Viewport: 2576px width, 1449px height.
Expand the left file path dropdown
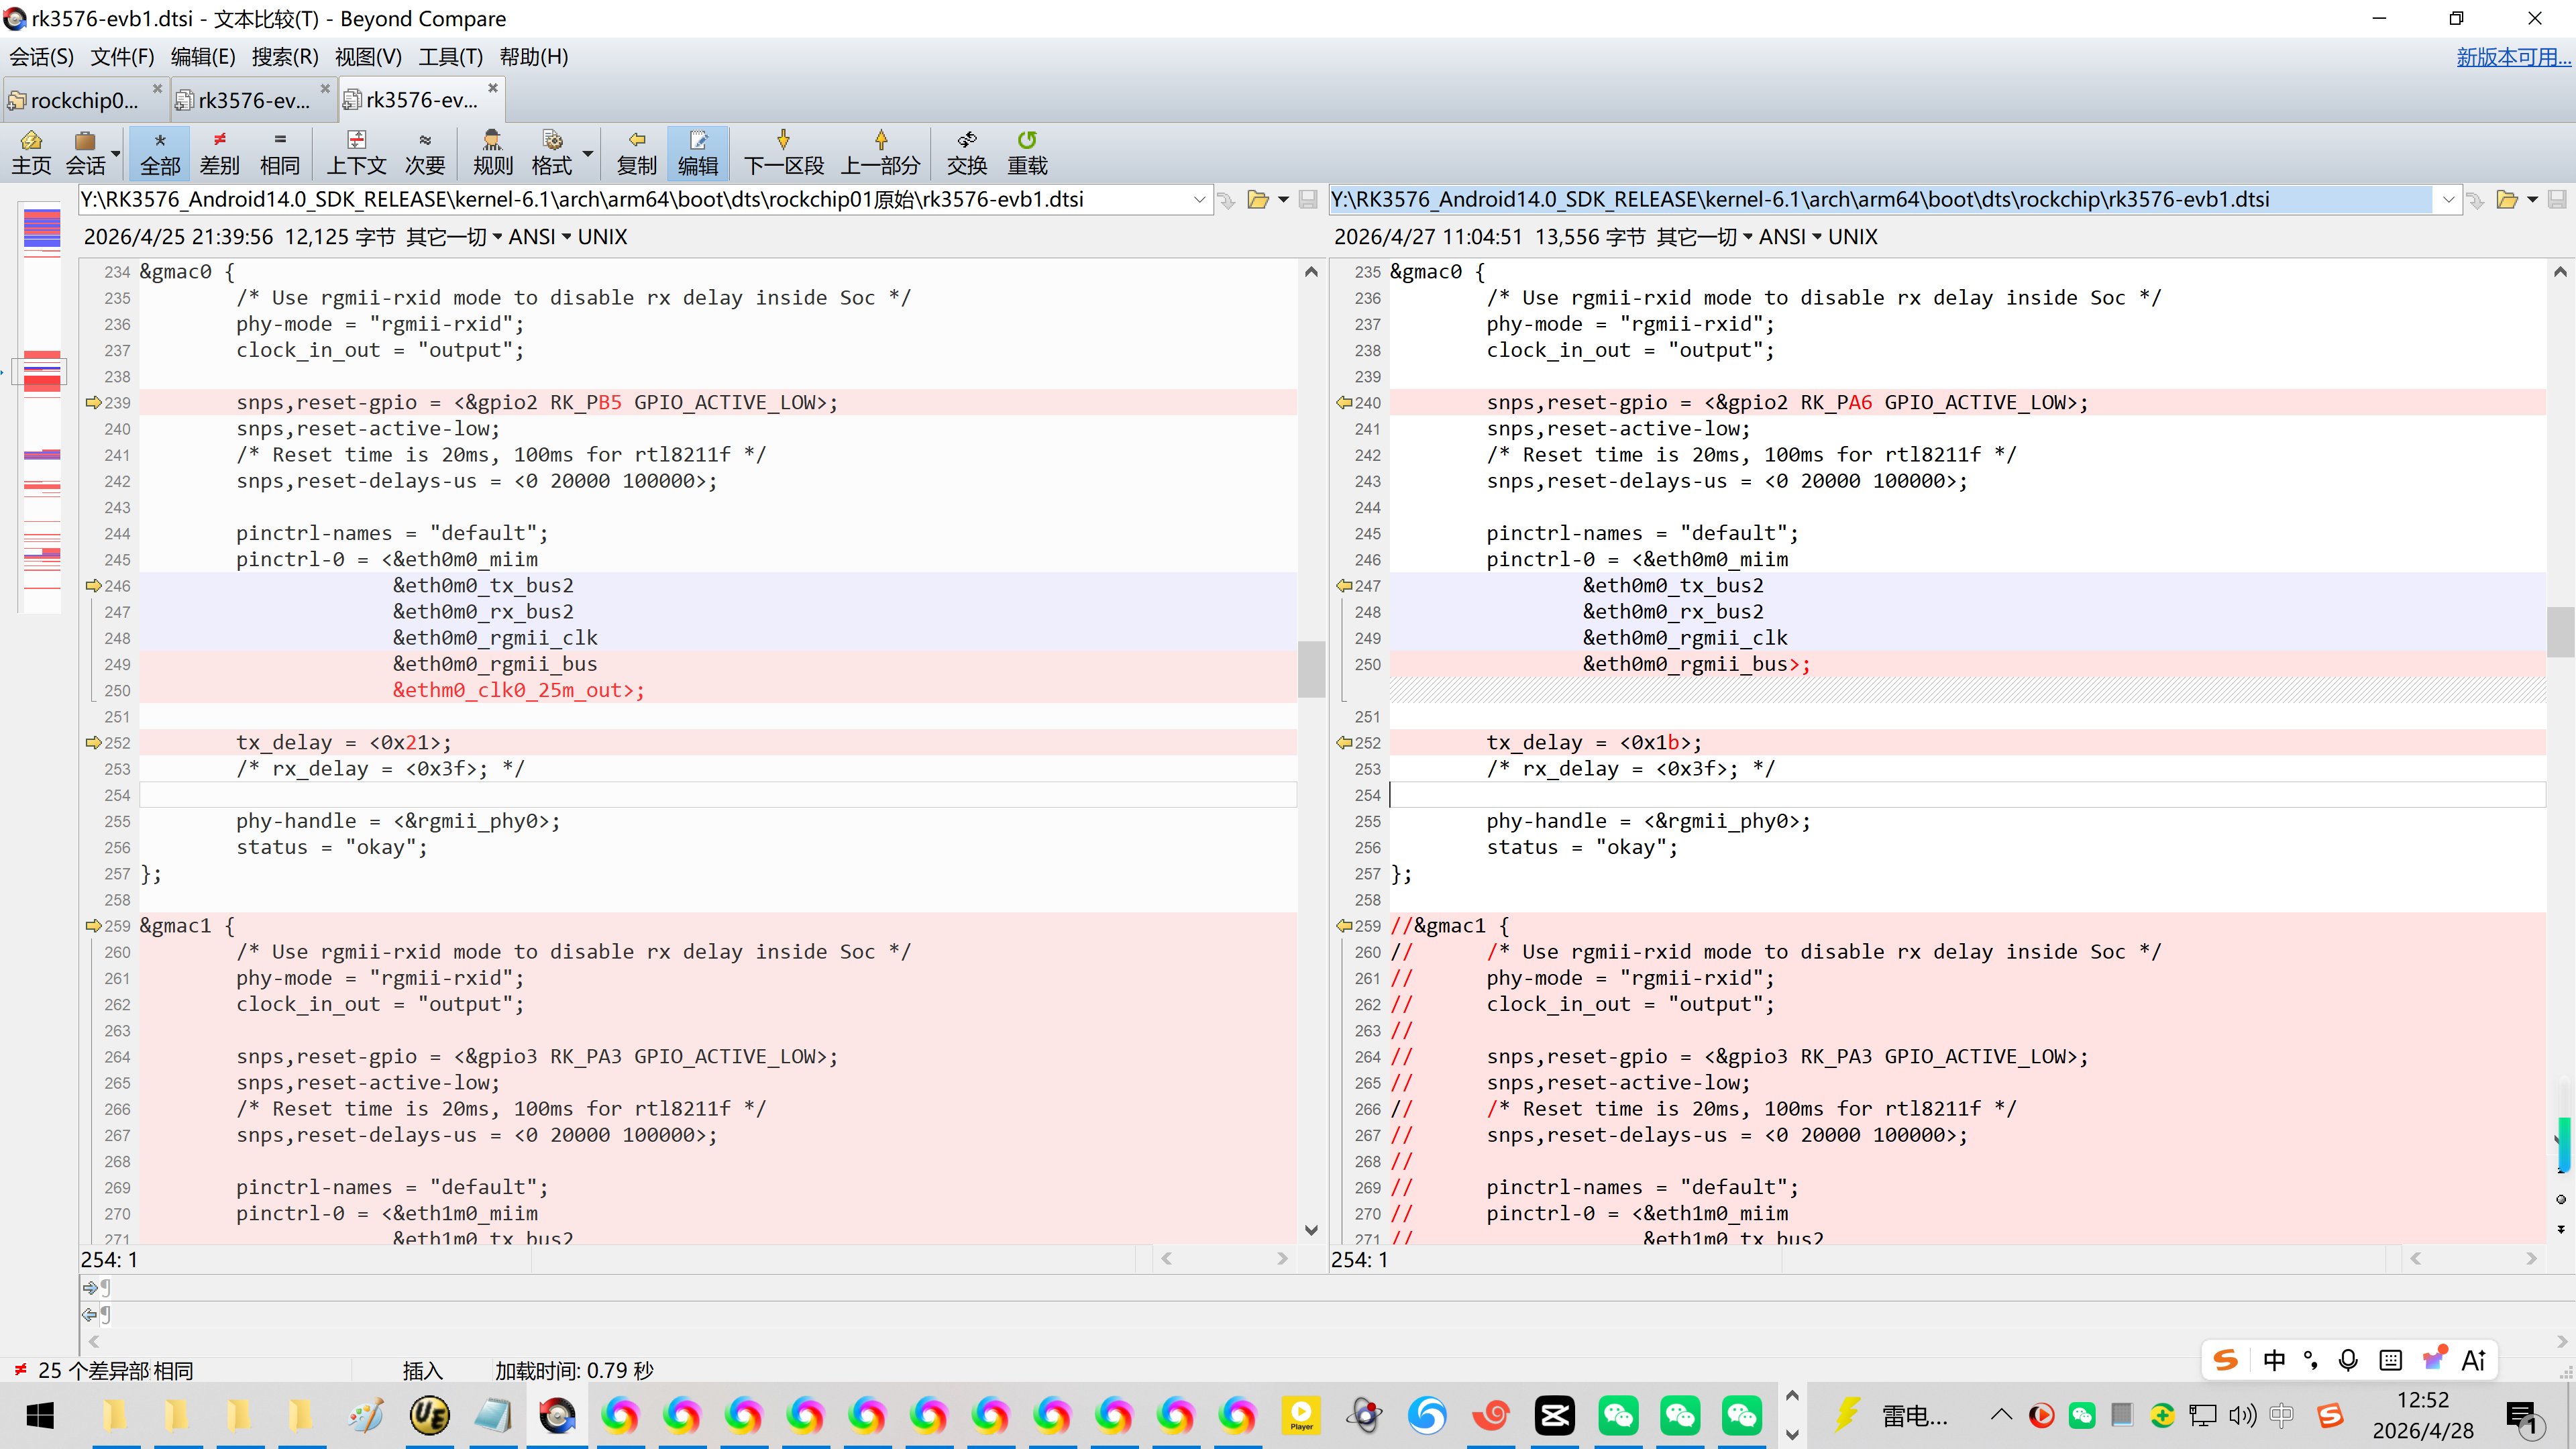[x=1199, y=200]
